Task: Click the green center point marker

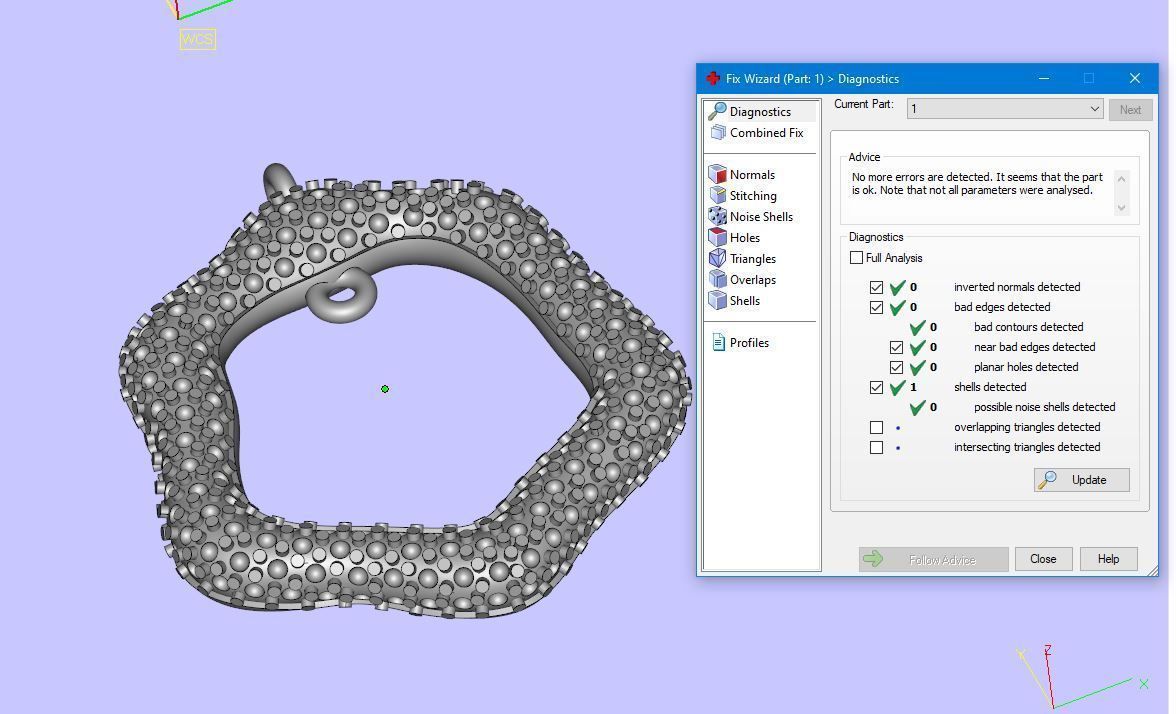Action: click(x=385, y=388)
